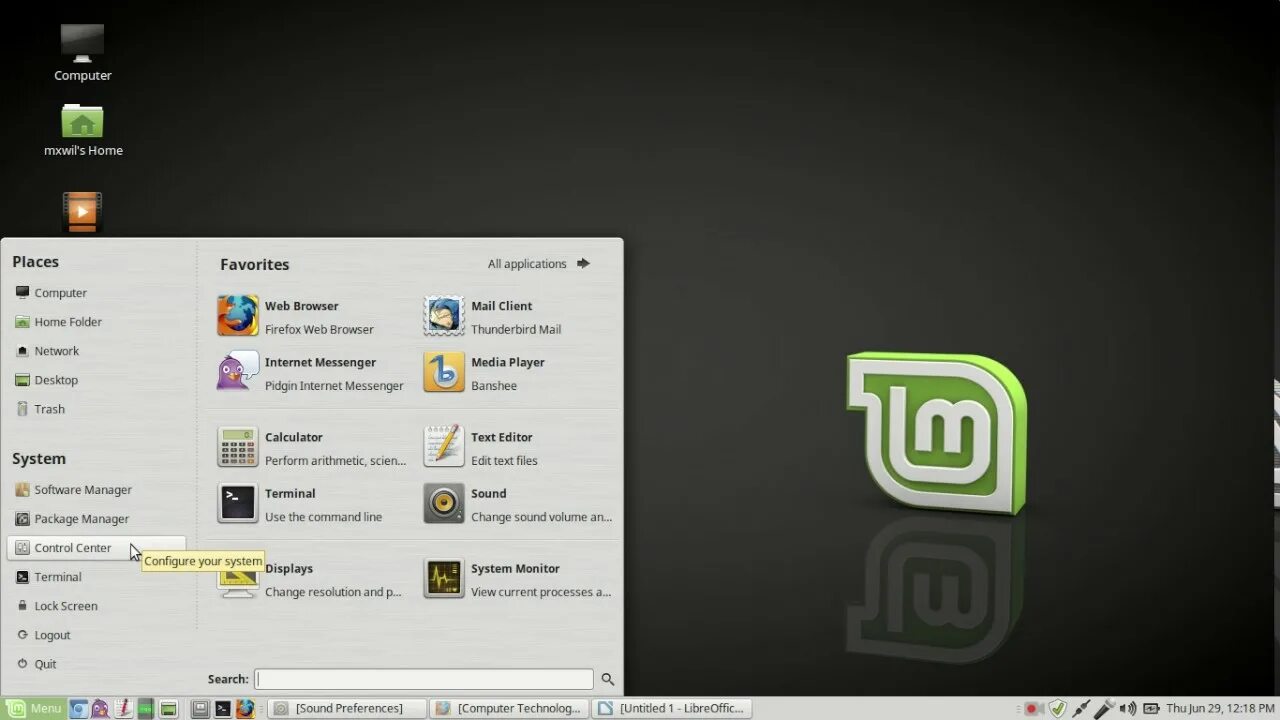Open Package Manager

click(97, 519)
